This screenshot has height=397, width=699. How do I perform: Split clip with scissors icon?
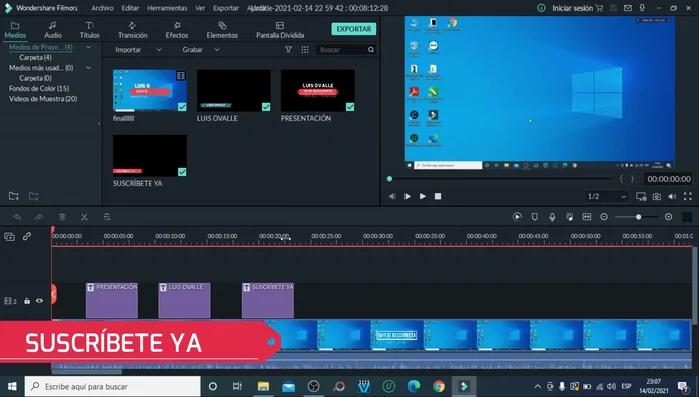coord(84,217)
